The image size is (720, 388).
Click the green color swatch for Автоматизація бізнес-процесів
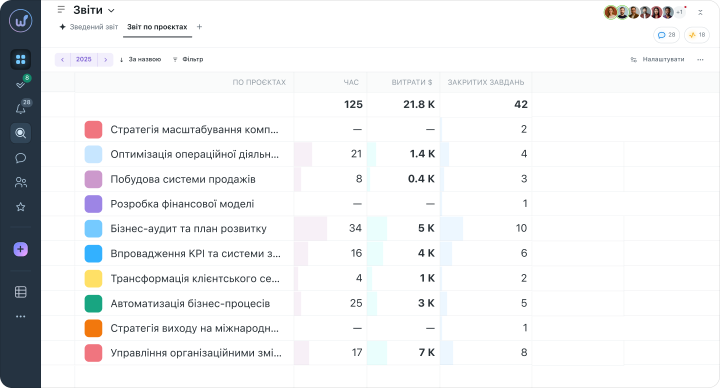coord(93,304)
